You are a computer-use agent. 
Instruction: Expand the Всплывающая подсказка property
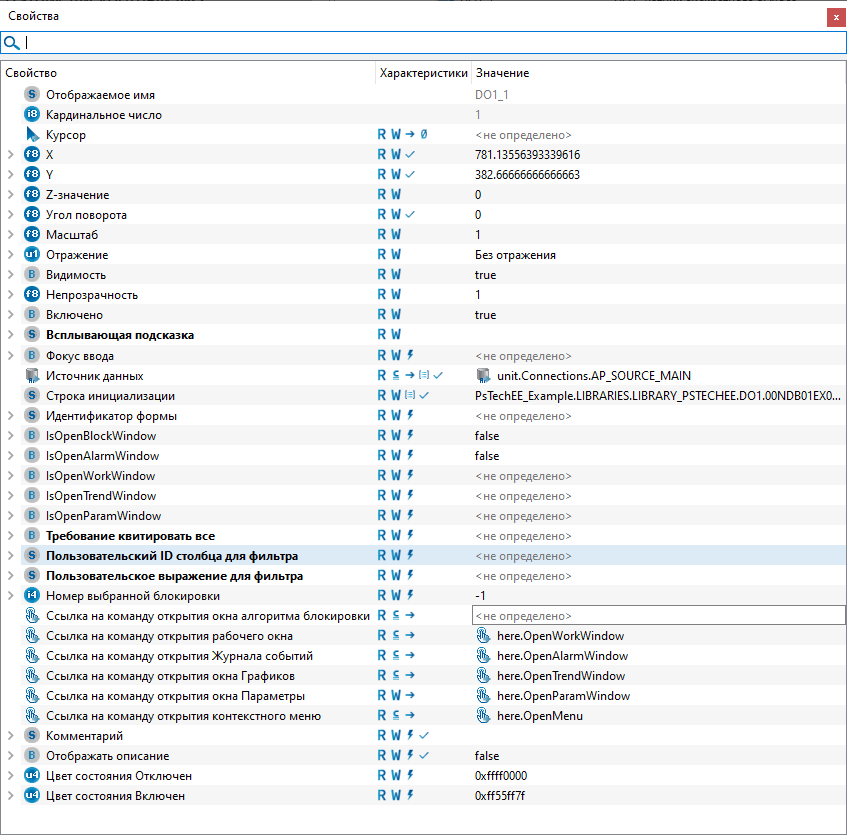[x=10, y=335]
